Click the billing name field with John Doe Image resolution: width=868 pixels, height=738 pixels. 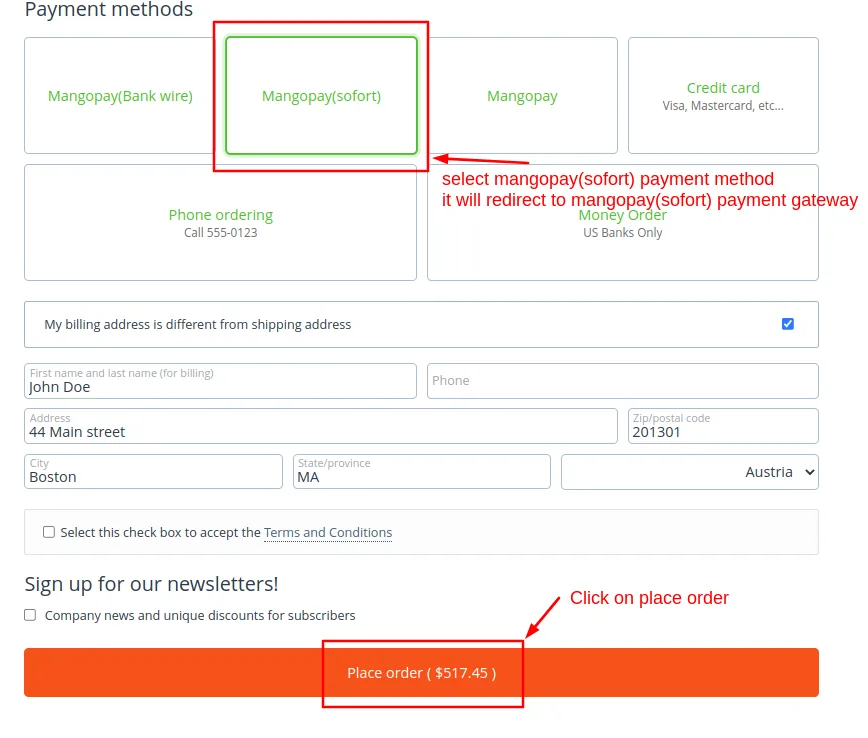tap(220, 381)
